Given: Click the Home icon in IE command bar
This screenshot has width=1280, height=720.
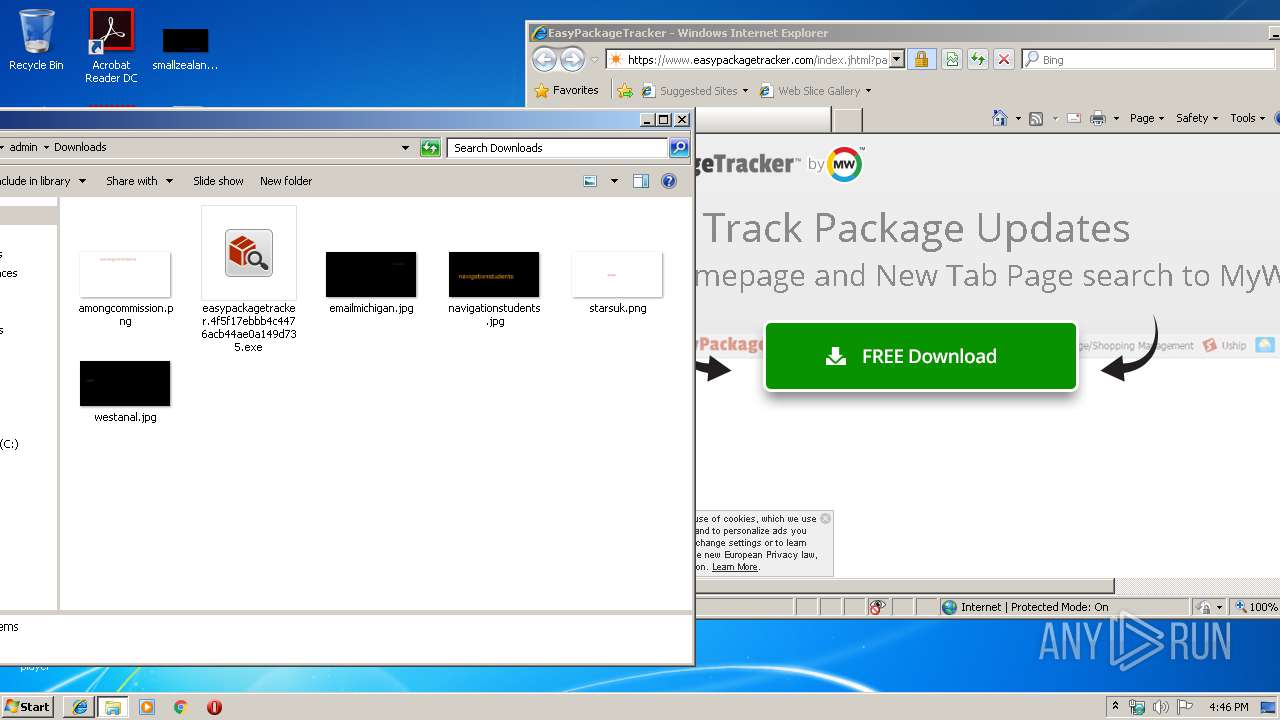Looking at the screenshot, I should click(x=999, y=118).
